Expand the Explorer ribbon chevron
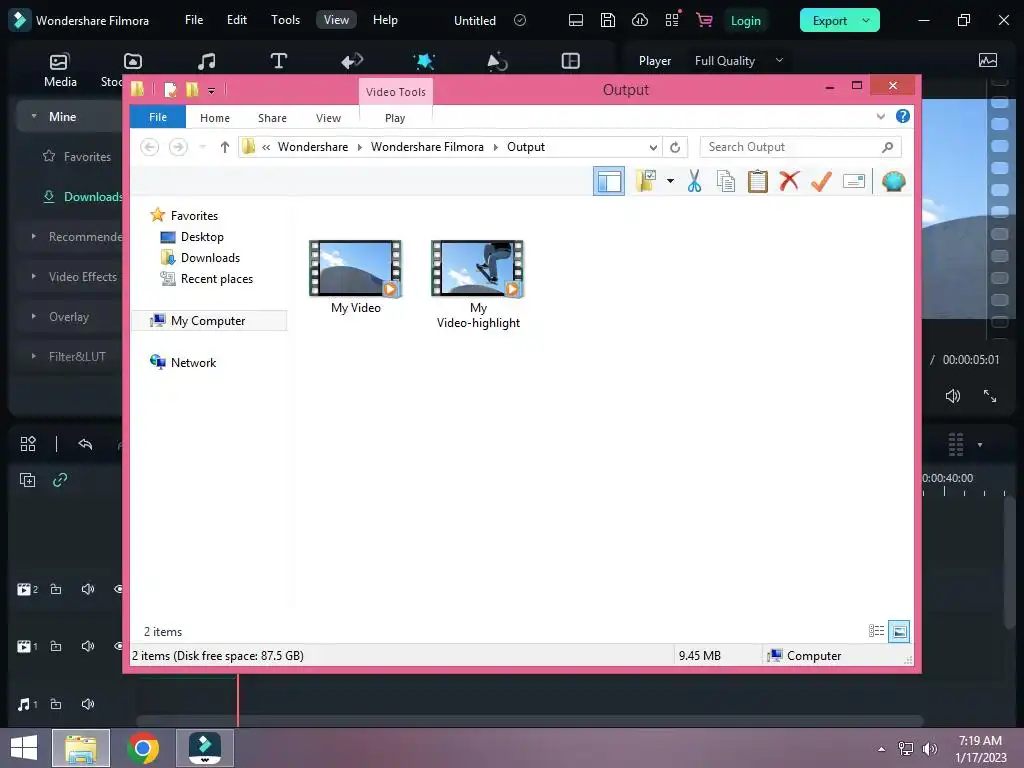This screenshot has width=1024, height=768. 880,116
